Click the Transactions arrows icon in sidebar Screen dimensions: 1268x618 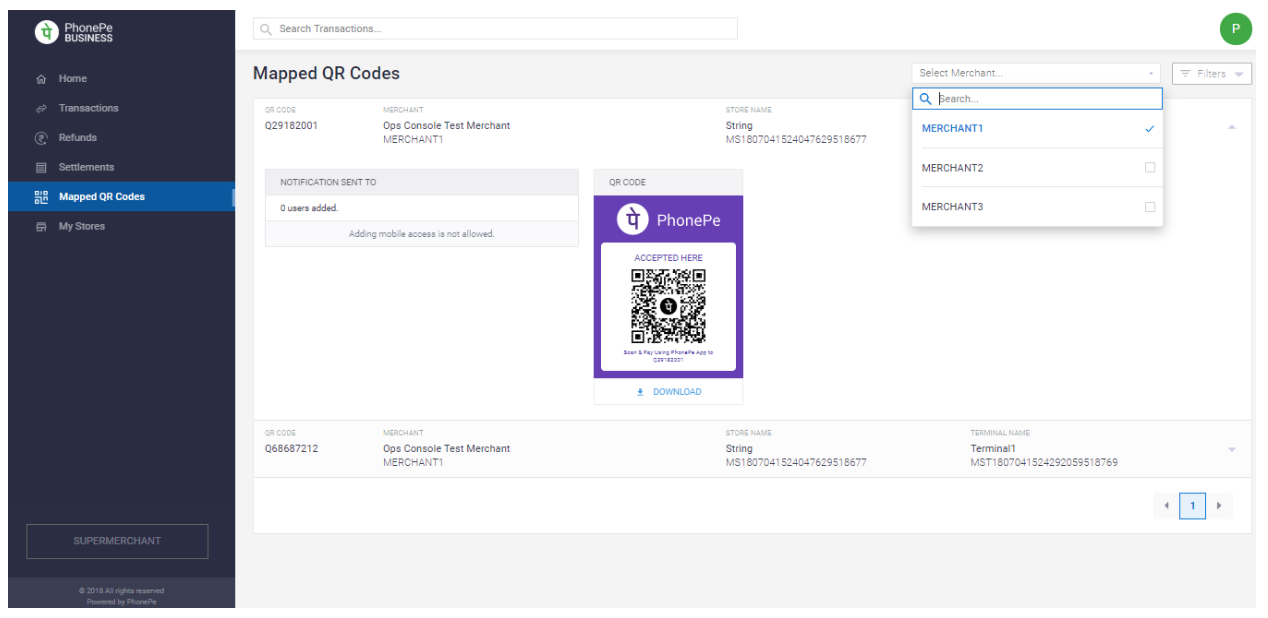(x=41, y=108)
